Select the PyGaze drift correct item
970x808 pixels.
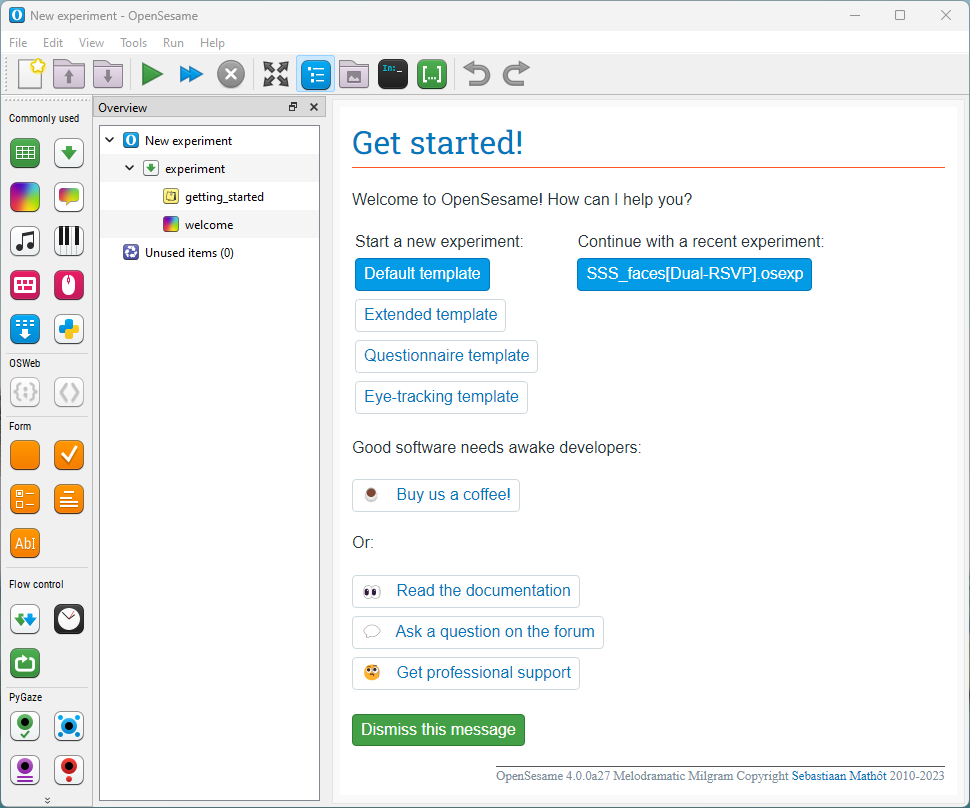pyautogui.click(x=69, y=726)
